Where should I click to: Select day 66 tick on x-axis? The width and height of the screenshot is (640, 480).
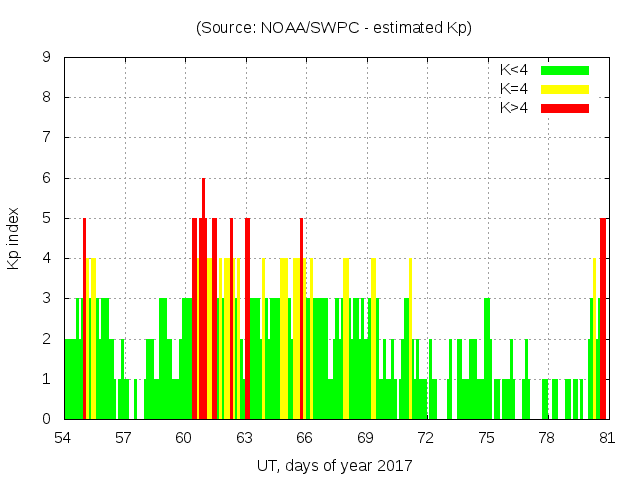pos(305,438)
